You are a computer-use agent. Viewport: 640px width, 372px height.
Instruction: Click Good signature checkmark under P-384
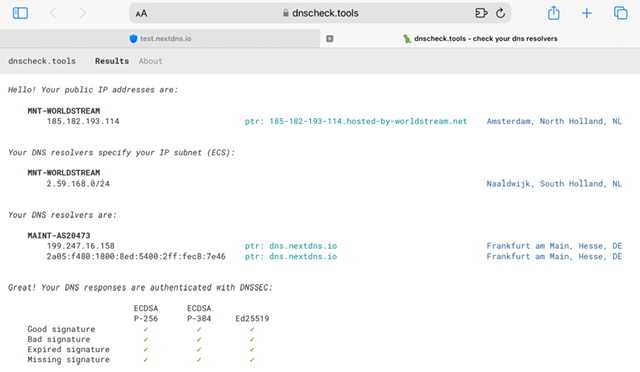[199, 329]
